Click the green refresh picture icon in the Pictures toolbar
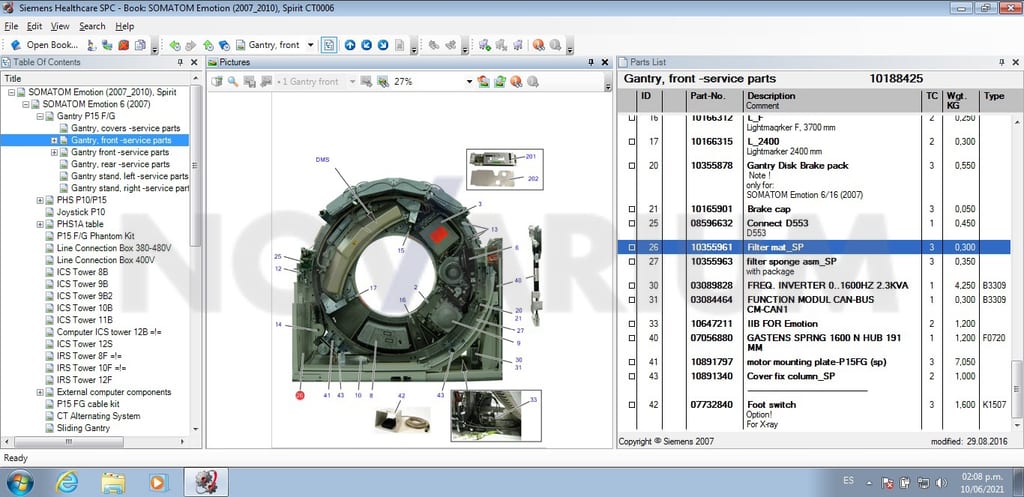This screenshot has height=497, width=1024. tap(500, 82)
